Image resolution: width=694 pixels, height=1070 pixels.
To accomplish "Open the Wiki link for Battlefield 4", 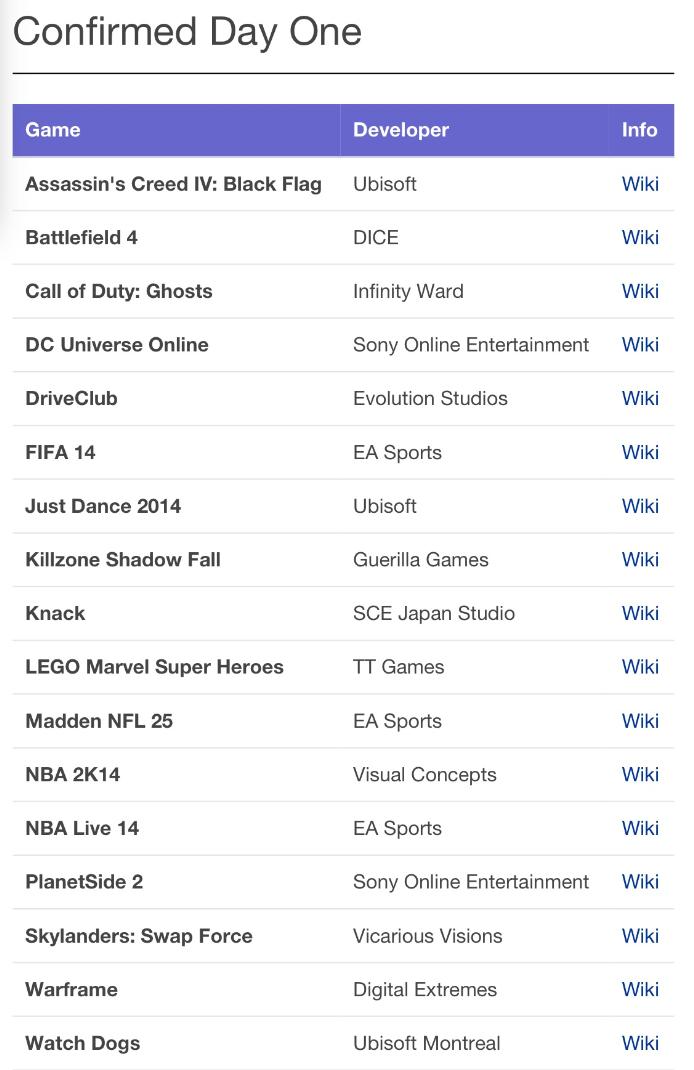I will [640, 238].
